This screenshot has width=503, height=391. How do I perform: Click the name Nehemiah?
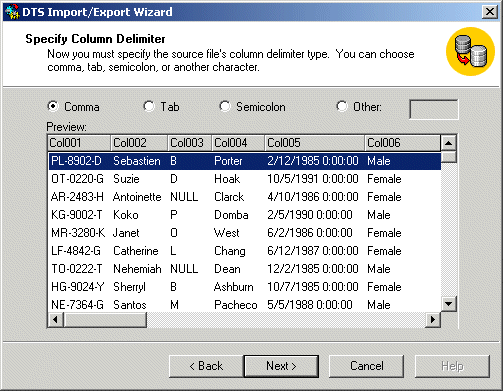pyautogui.click(x=137, y=269)
